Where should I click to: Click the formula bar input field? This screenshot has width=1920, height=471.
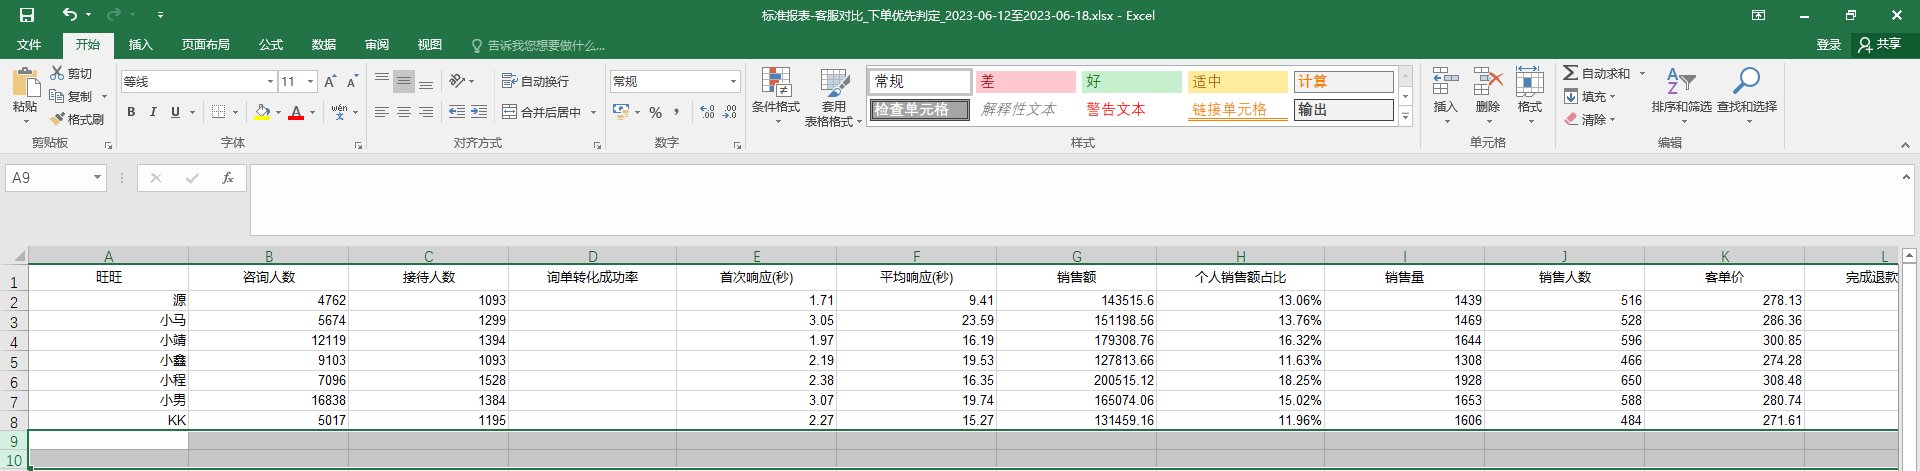[1070, 199]
